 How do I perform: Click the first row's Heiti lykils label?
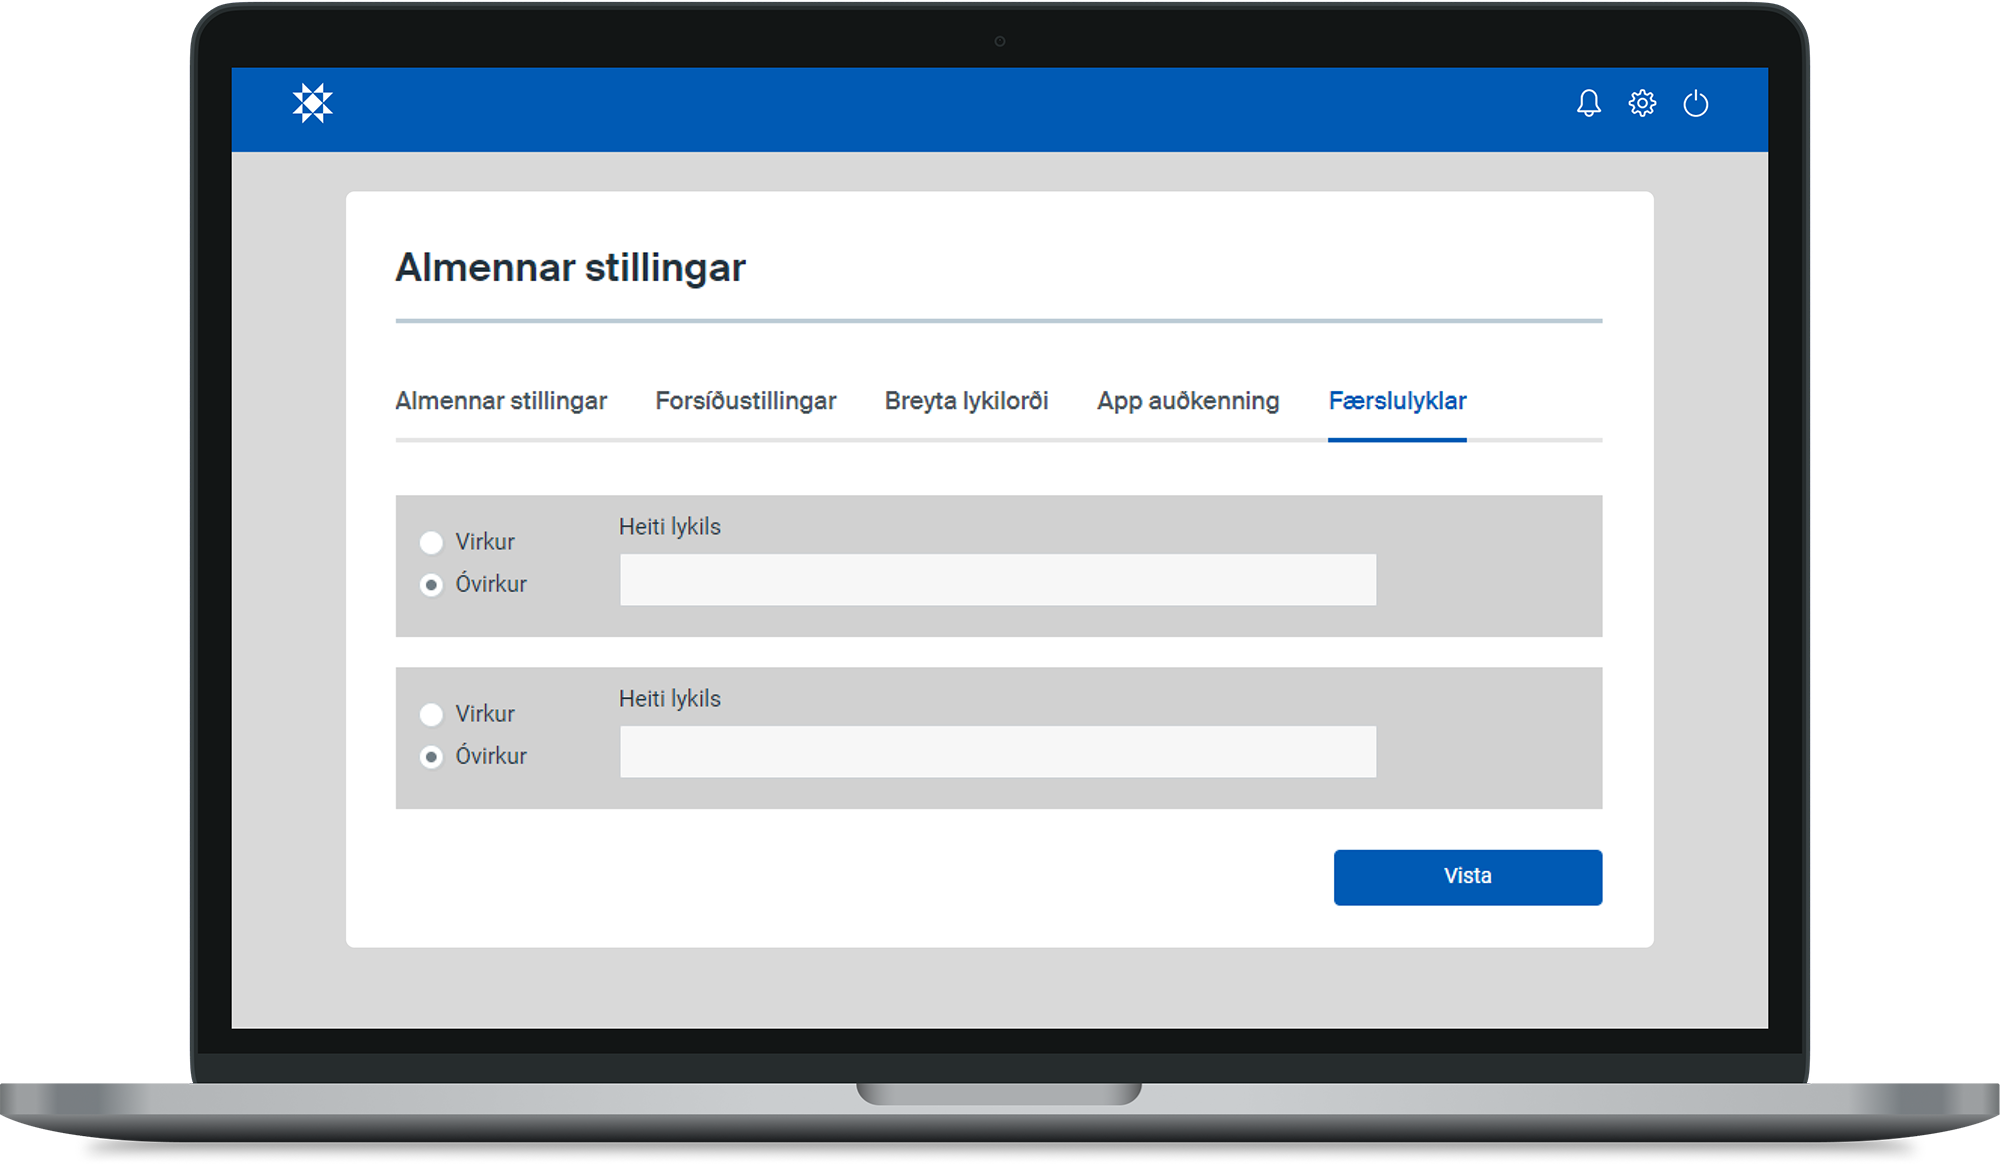[669, 527]
